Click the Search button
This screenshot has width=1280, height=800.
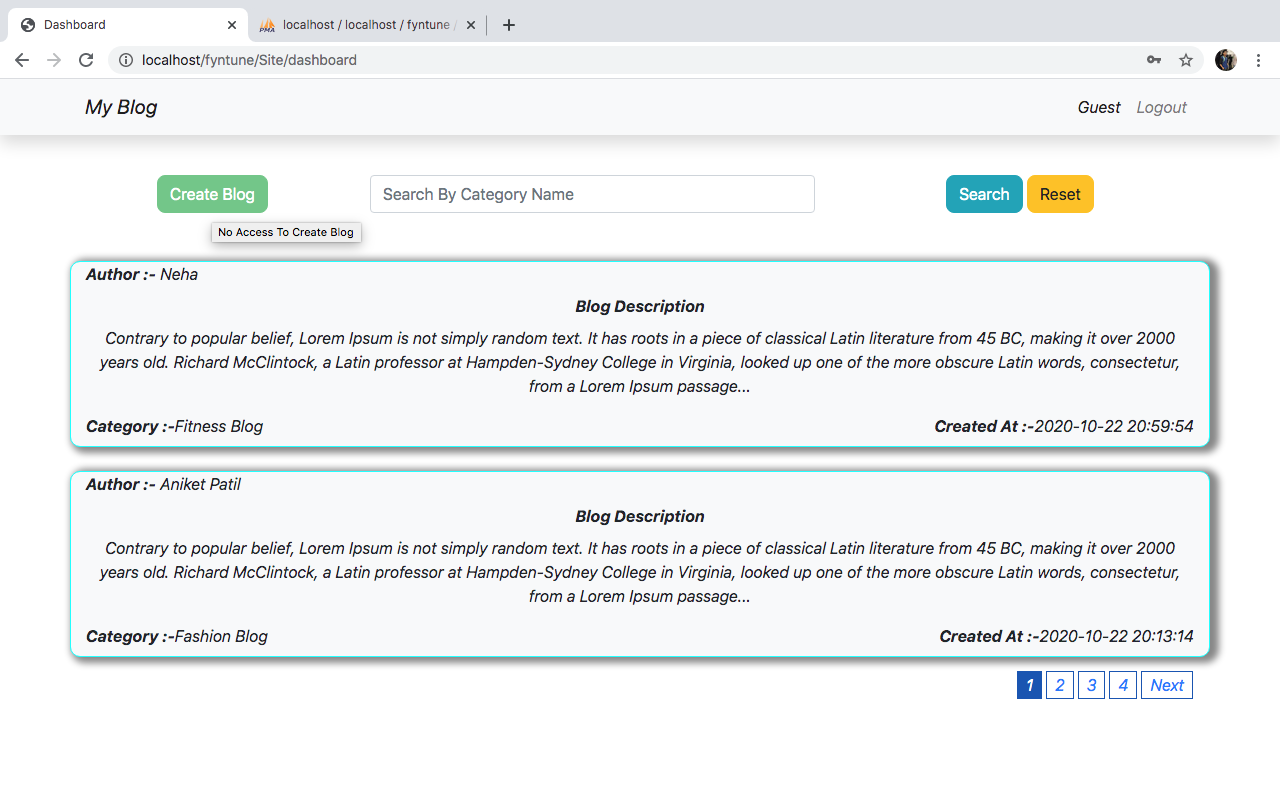click(984, 194)
